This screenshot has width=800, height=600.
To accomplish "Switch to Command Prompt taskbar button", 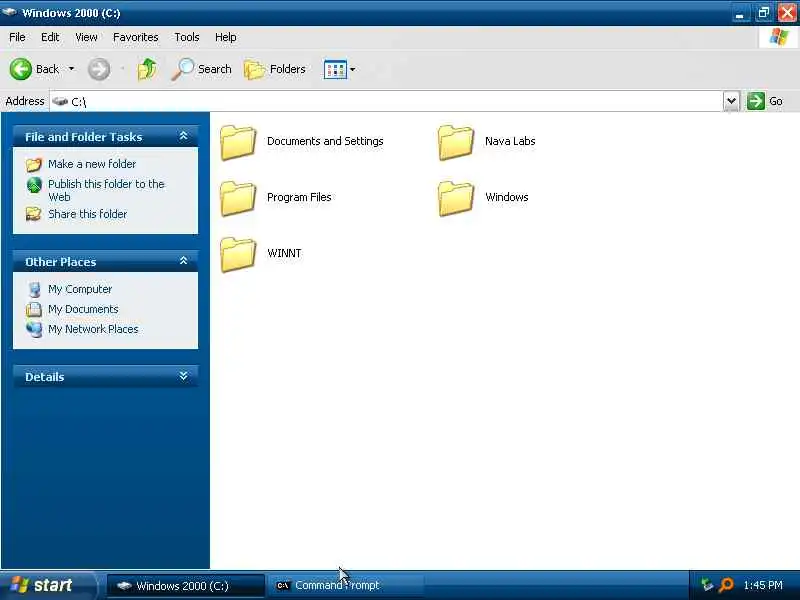I will click(x=345, y=586).
